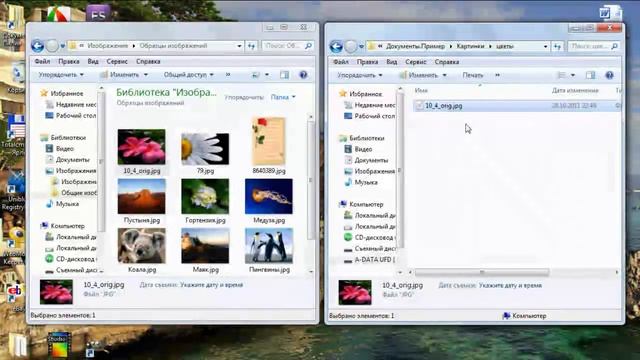Image resolution: width=640 pixels, height=360 pixels.
Task: Go forward in right Explorer window
Action: (351, 46)
